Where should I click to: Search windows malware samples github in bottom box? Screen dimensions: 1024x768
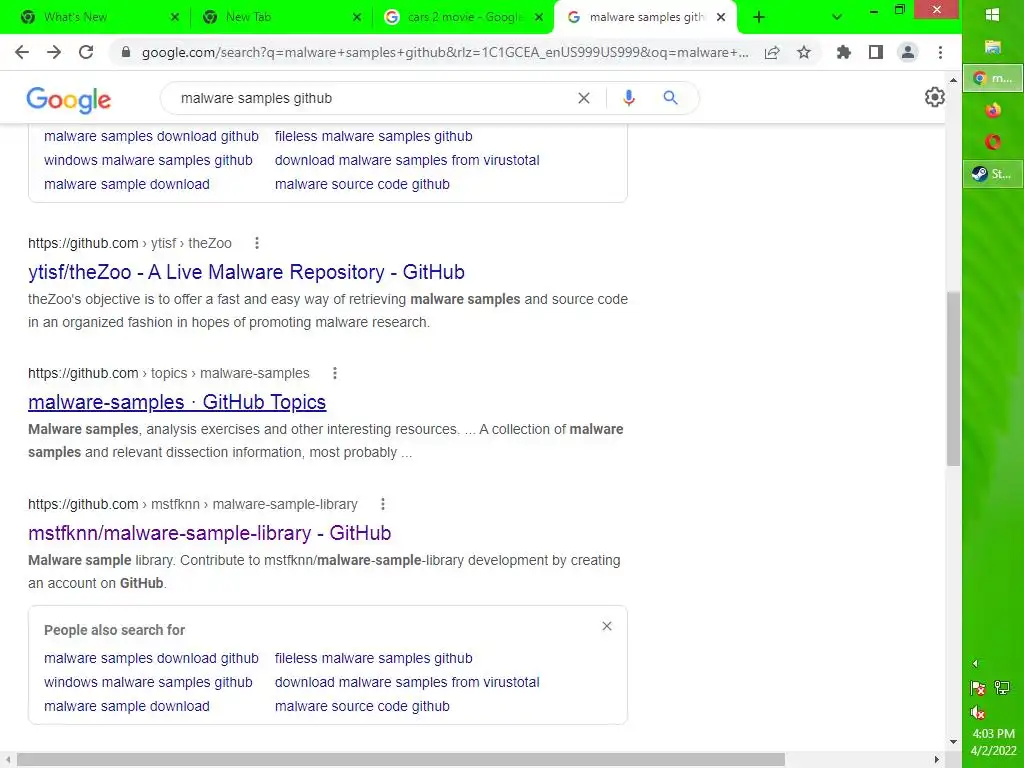pos(148,682)
